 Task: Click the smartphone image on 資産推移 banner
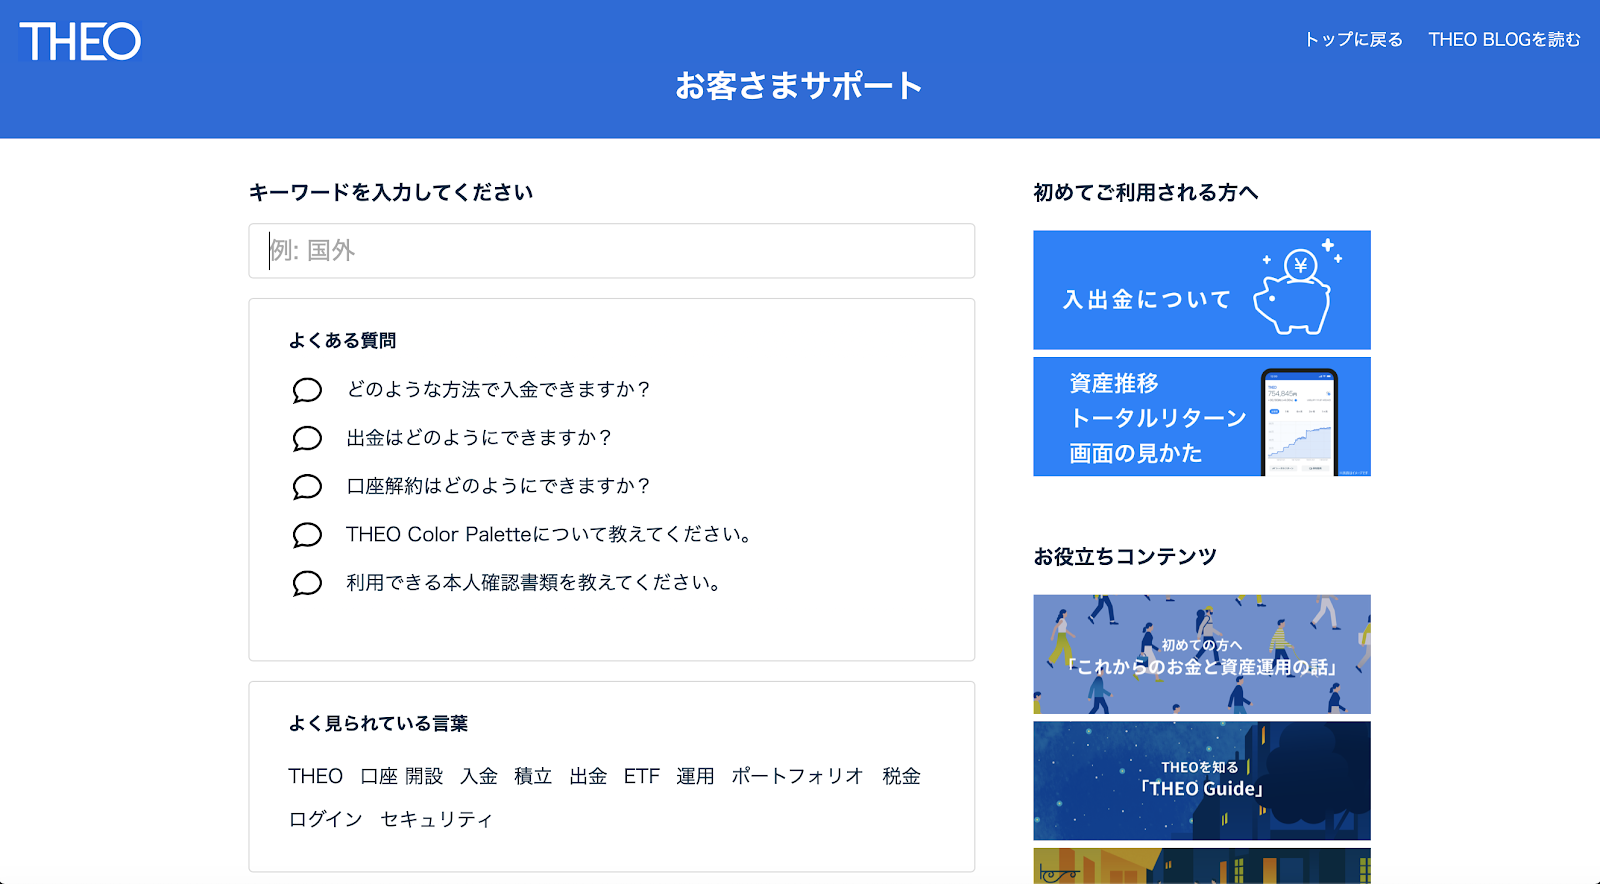[1299, 422]
